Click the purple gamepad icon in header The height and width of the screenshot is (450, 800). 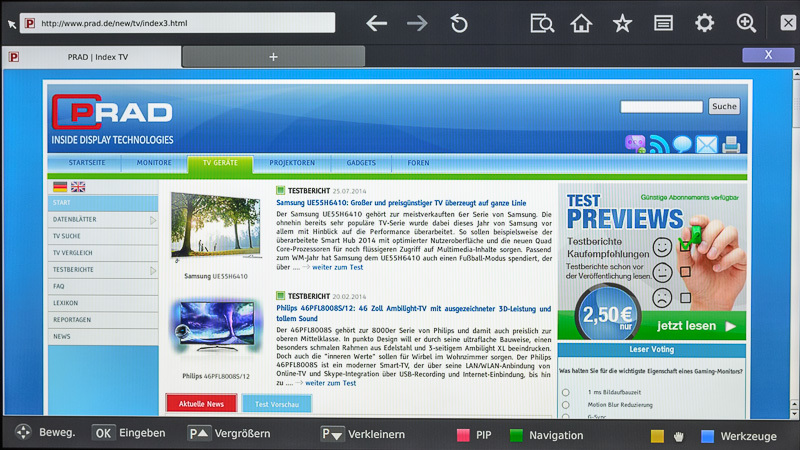coord(635,144)
